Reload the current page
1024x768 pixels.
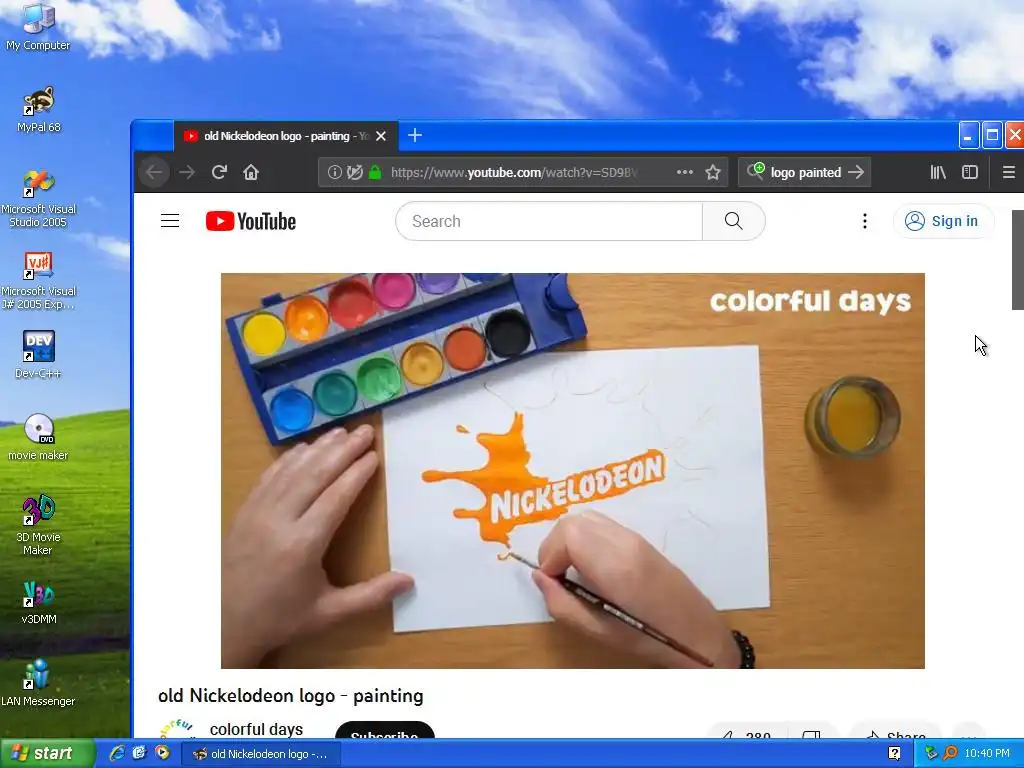pos(219,172)
